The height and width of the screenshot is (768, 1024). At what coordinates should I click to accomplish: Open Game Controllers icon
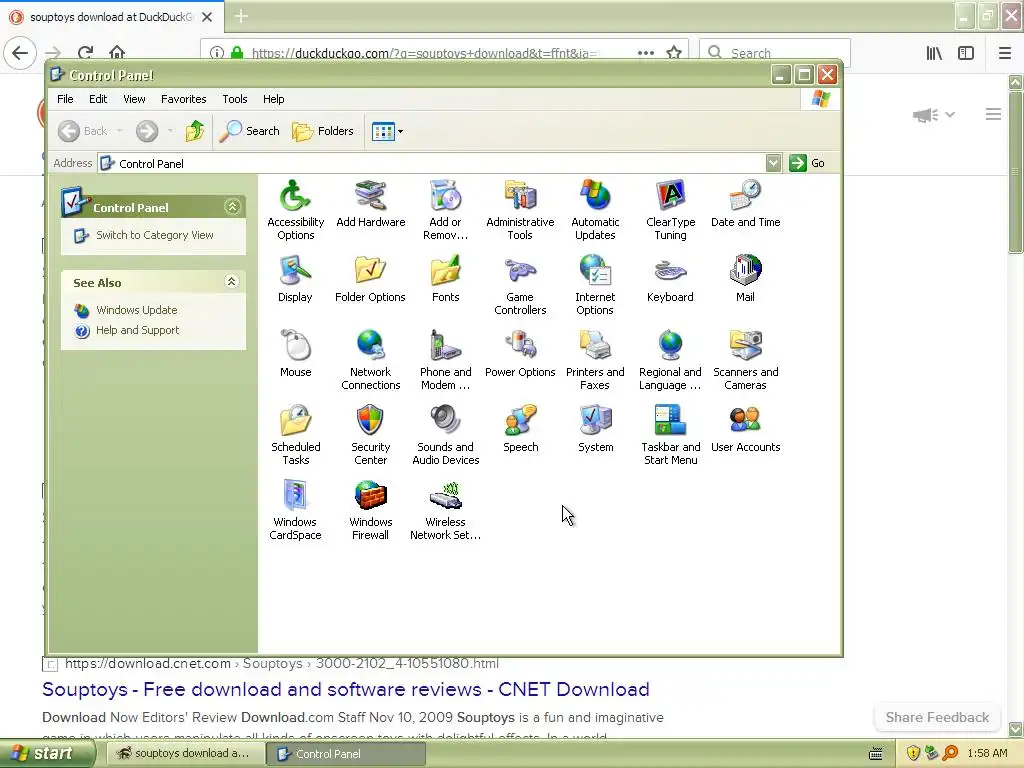(520, 285)
